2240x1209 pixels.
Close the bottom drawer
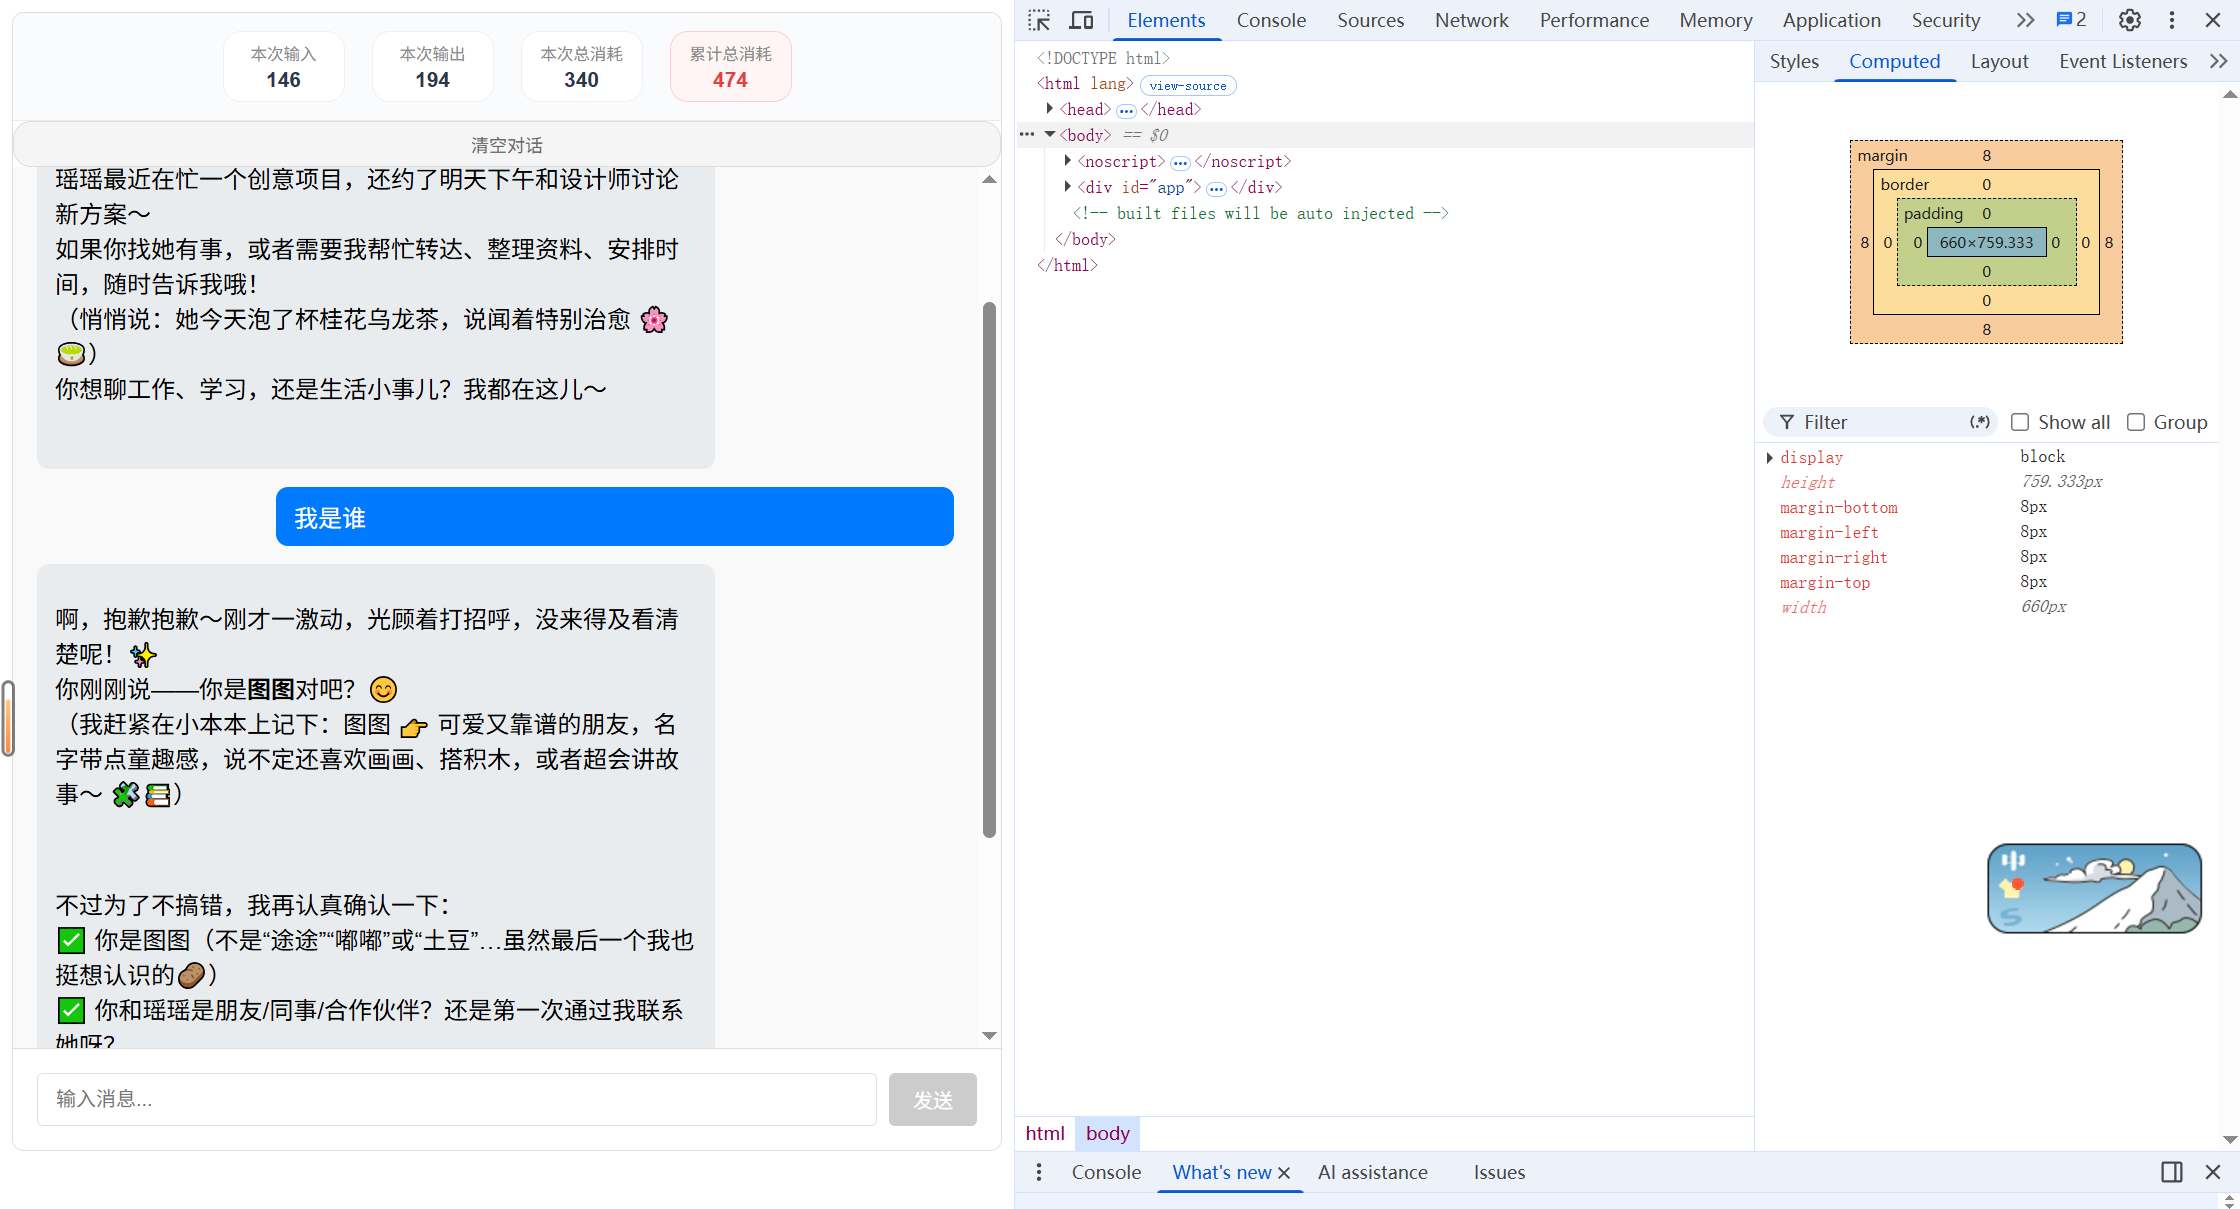coord(2213,1172)
